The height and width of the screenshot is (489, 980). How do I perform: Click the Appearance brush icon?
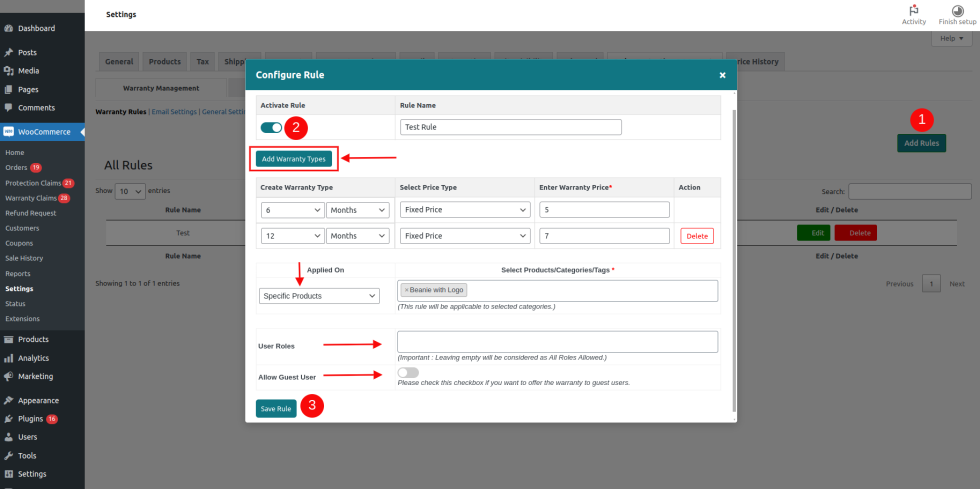pos(9,401)
